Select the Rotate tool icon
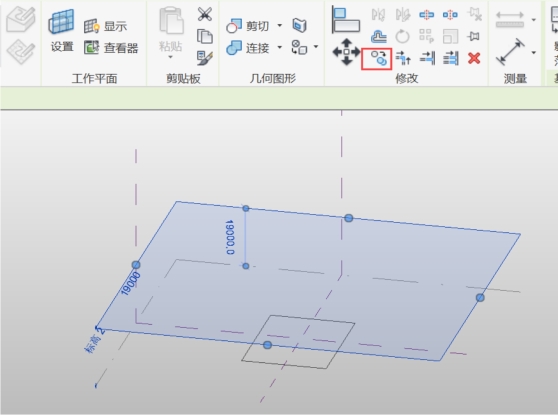Screen dimensions: 558x415 tap(402, 36)
